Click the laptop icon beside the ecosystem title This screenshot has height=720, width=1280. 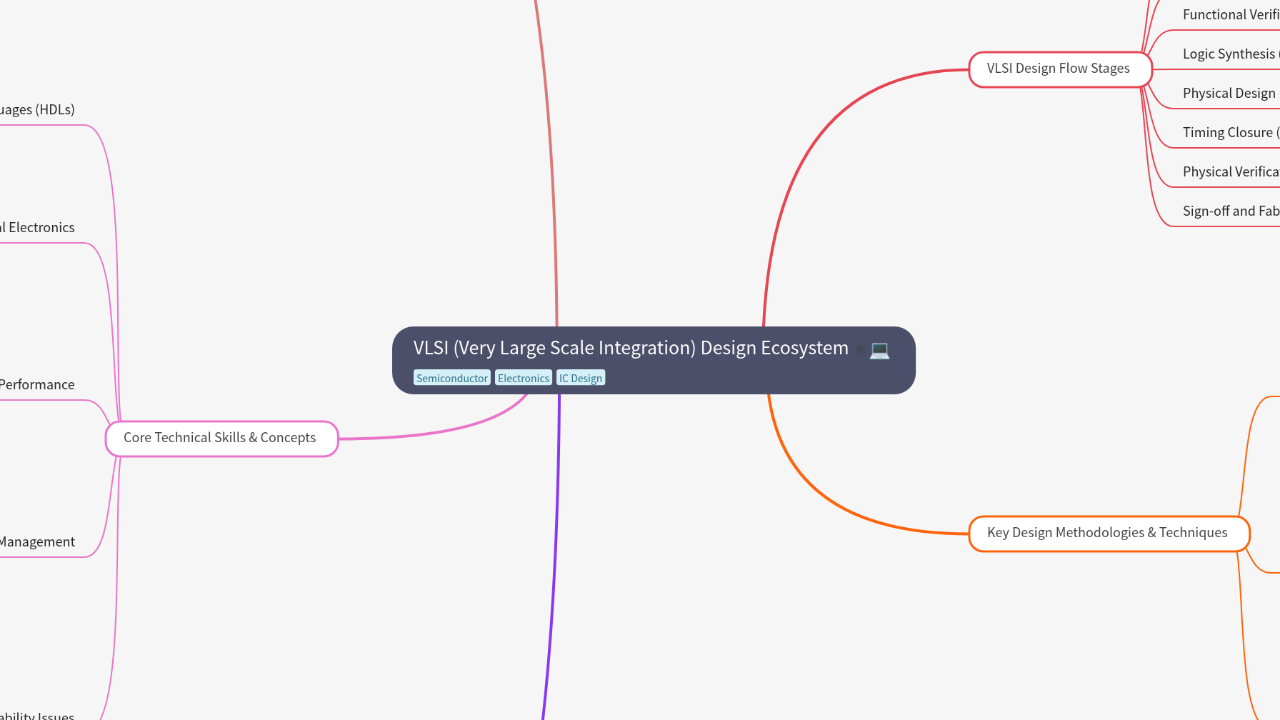[879, 351]
